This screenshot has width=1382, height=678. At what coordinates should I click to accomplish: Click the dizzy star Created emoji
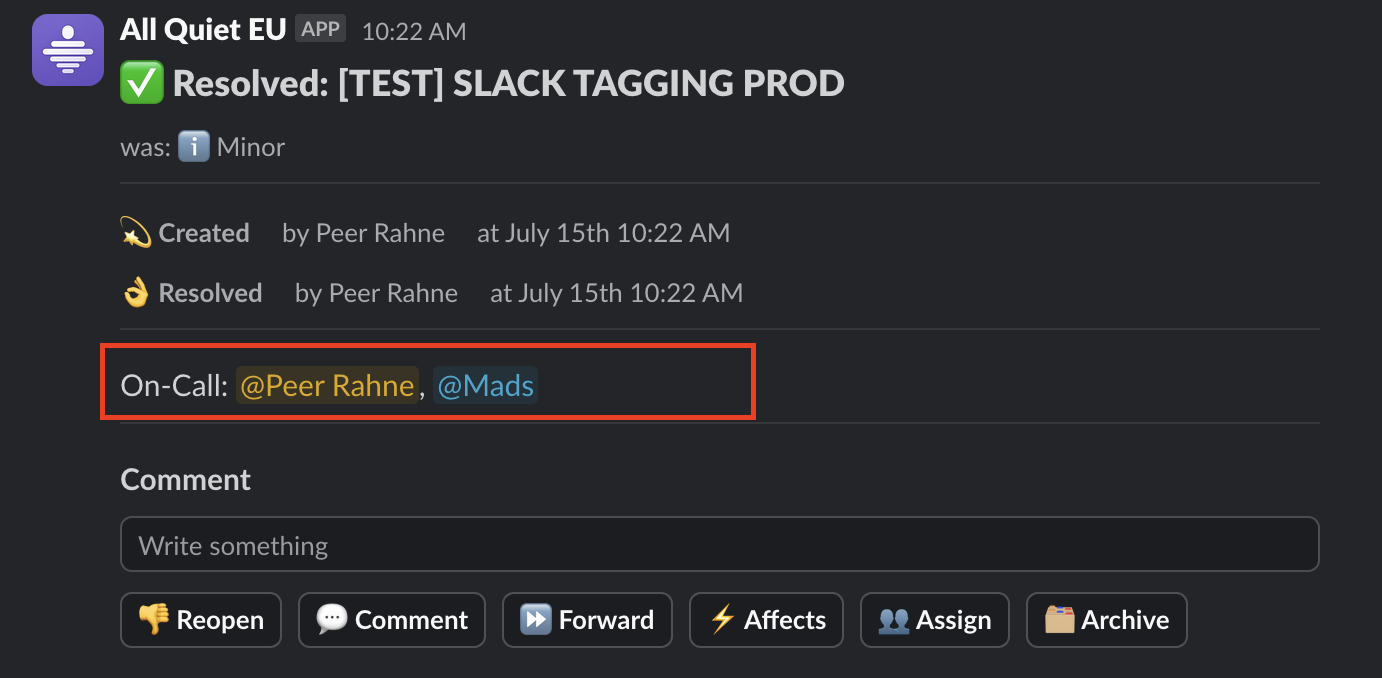click(136, 233)
